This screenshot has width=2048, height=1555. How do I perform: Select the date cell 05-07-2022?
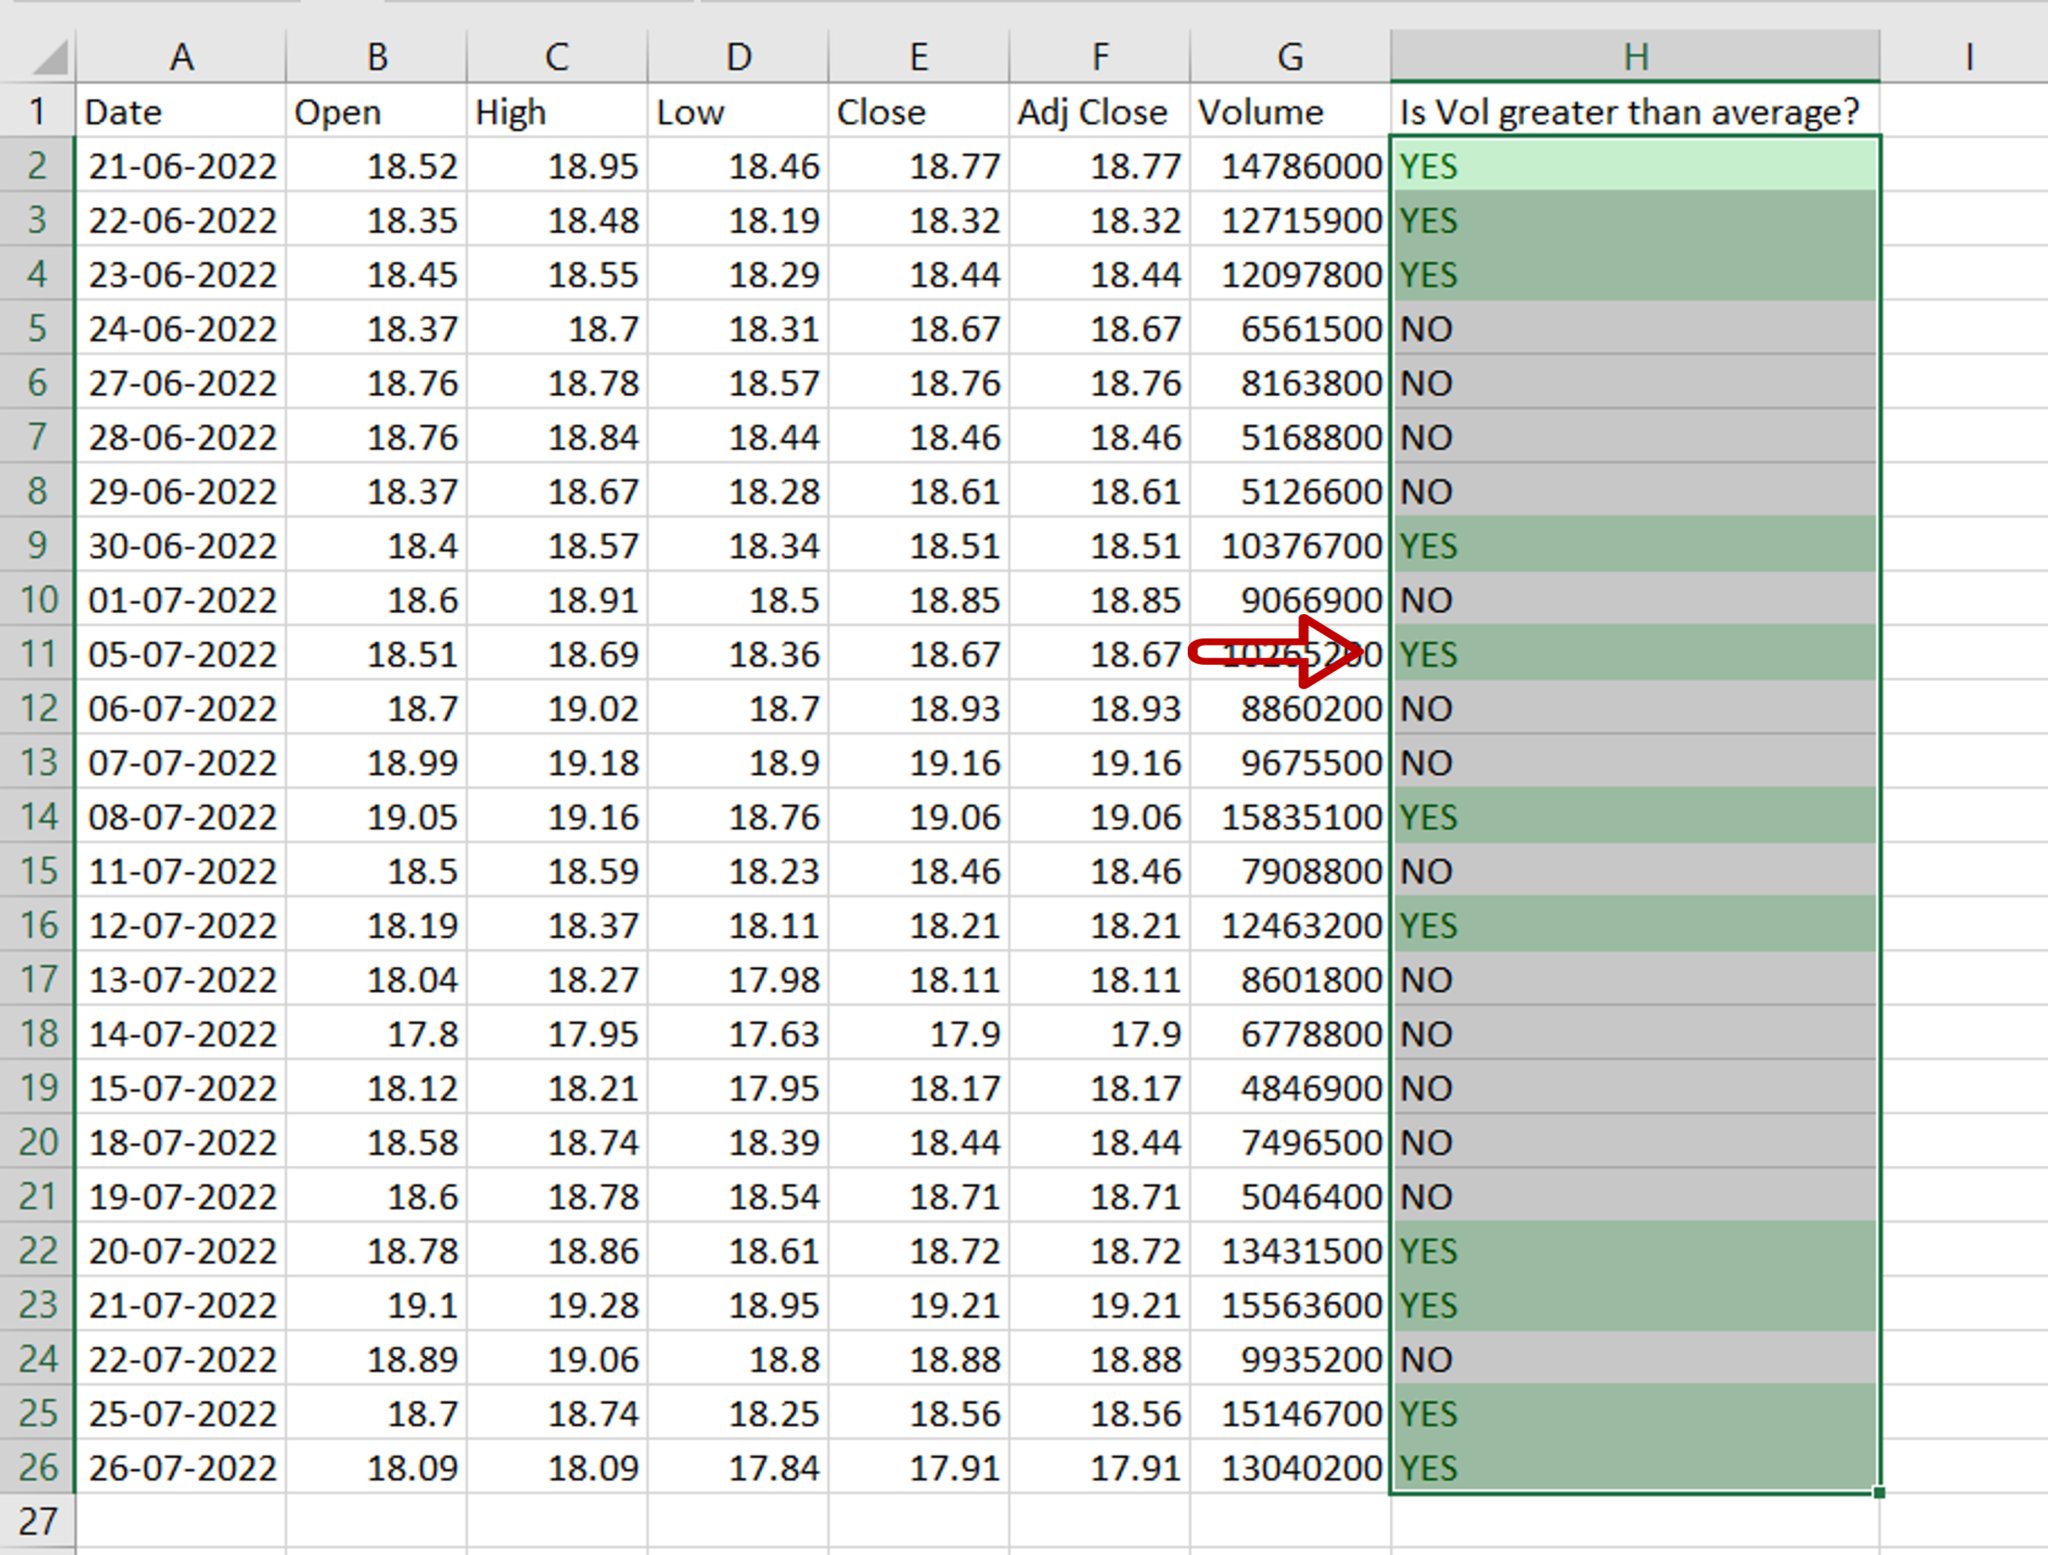pos(181,652)
